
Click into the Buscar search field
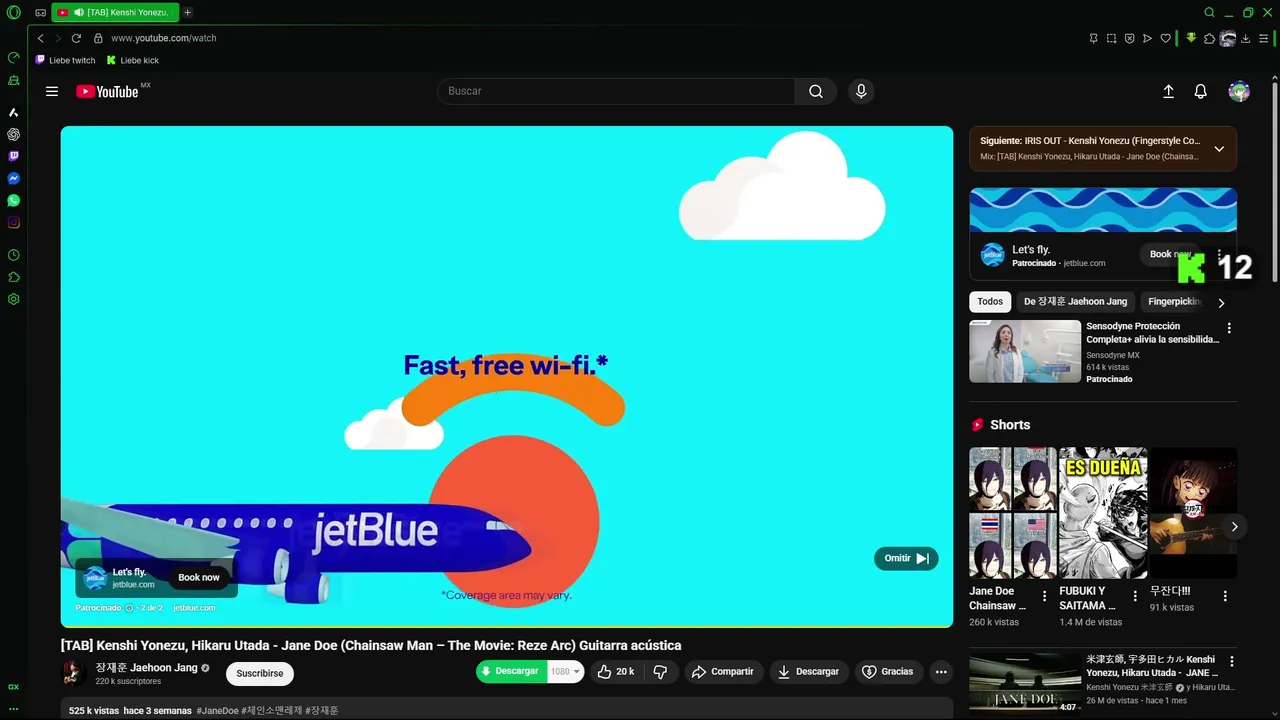[616, 91]
